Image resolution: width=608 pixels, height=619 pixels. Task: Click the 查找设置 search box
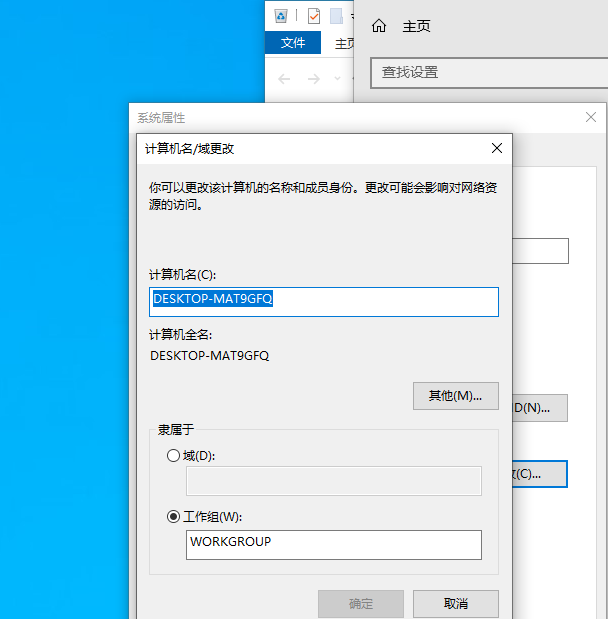pos(489,73)
